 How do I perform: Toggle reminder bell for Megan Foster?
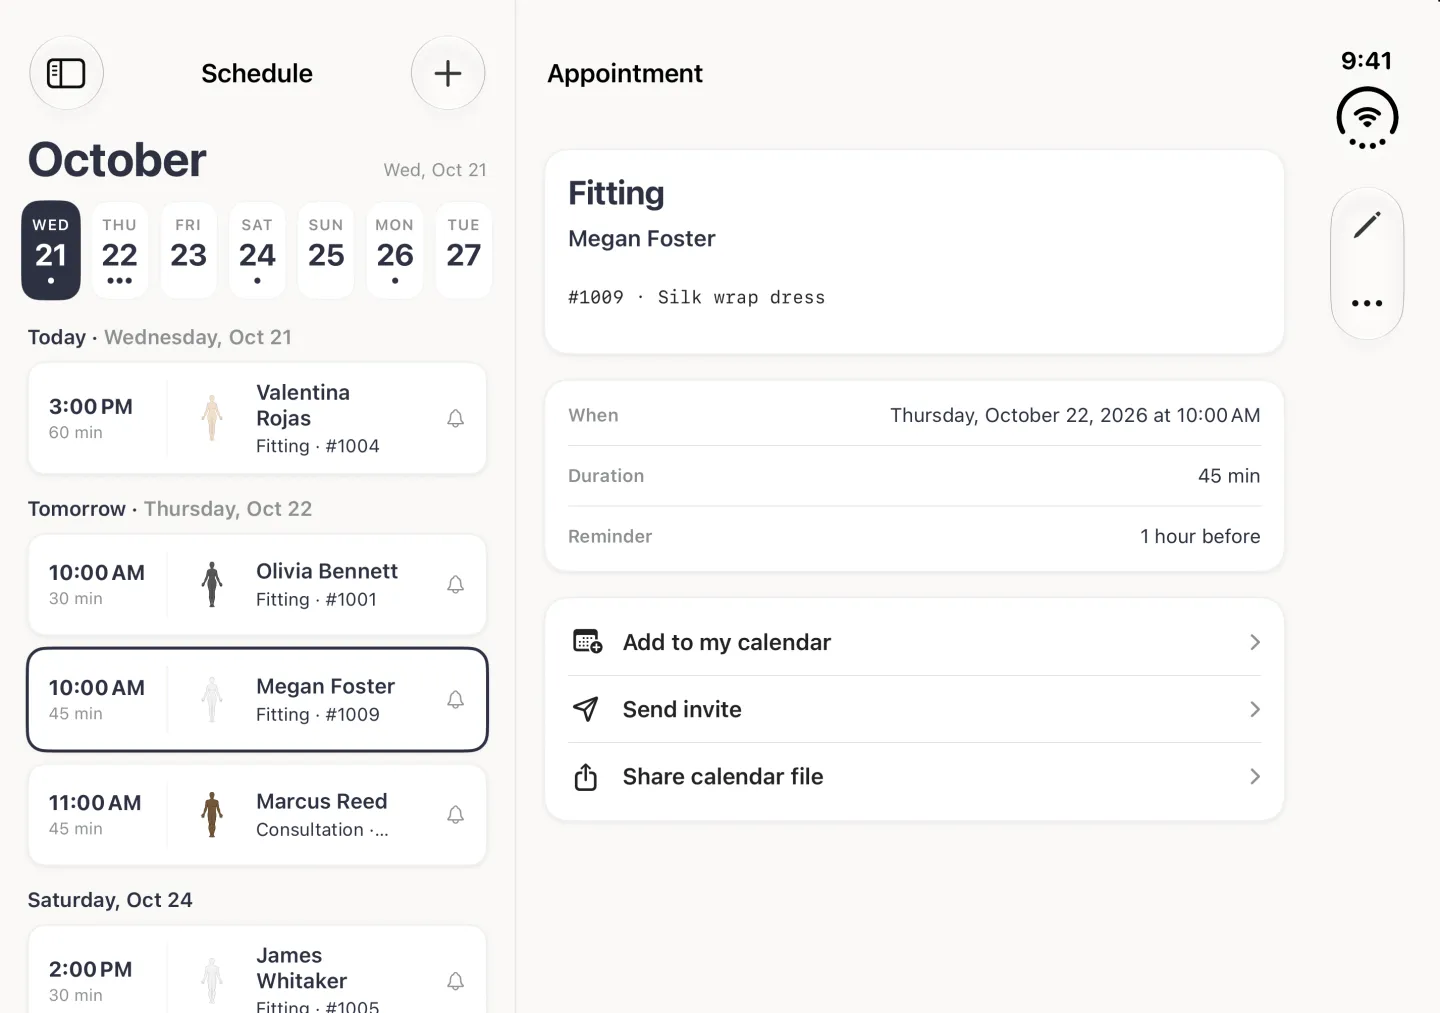455,700
